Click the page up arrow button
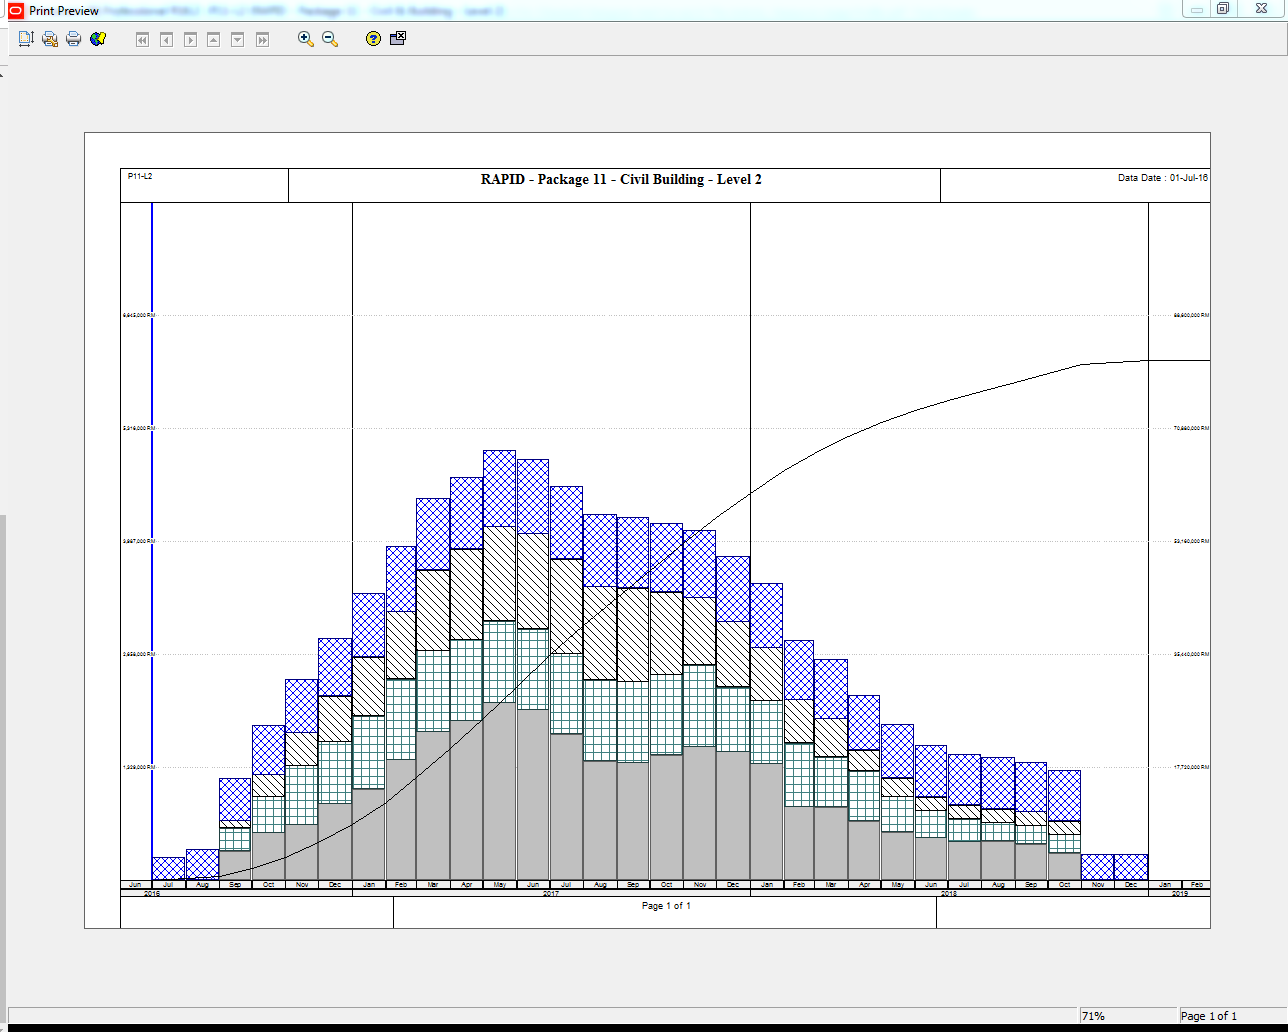 point(214,40)
